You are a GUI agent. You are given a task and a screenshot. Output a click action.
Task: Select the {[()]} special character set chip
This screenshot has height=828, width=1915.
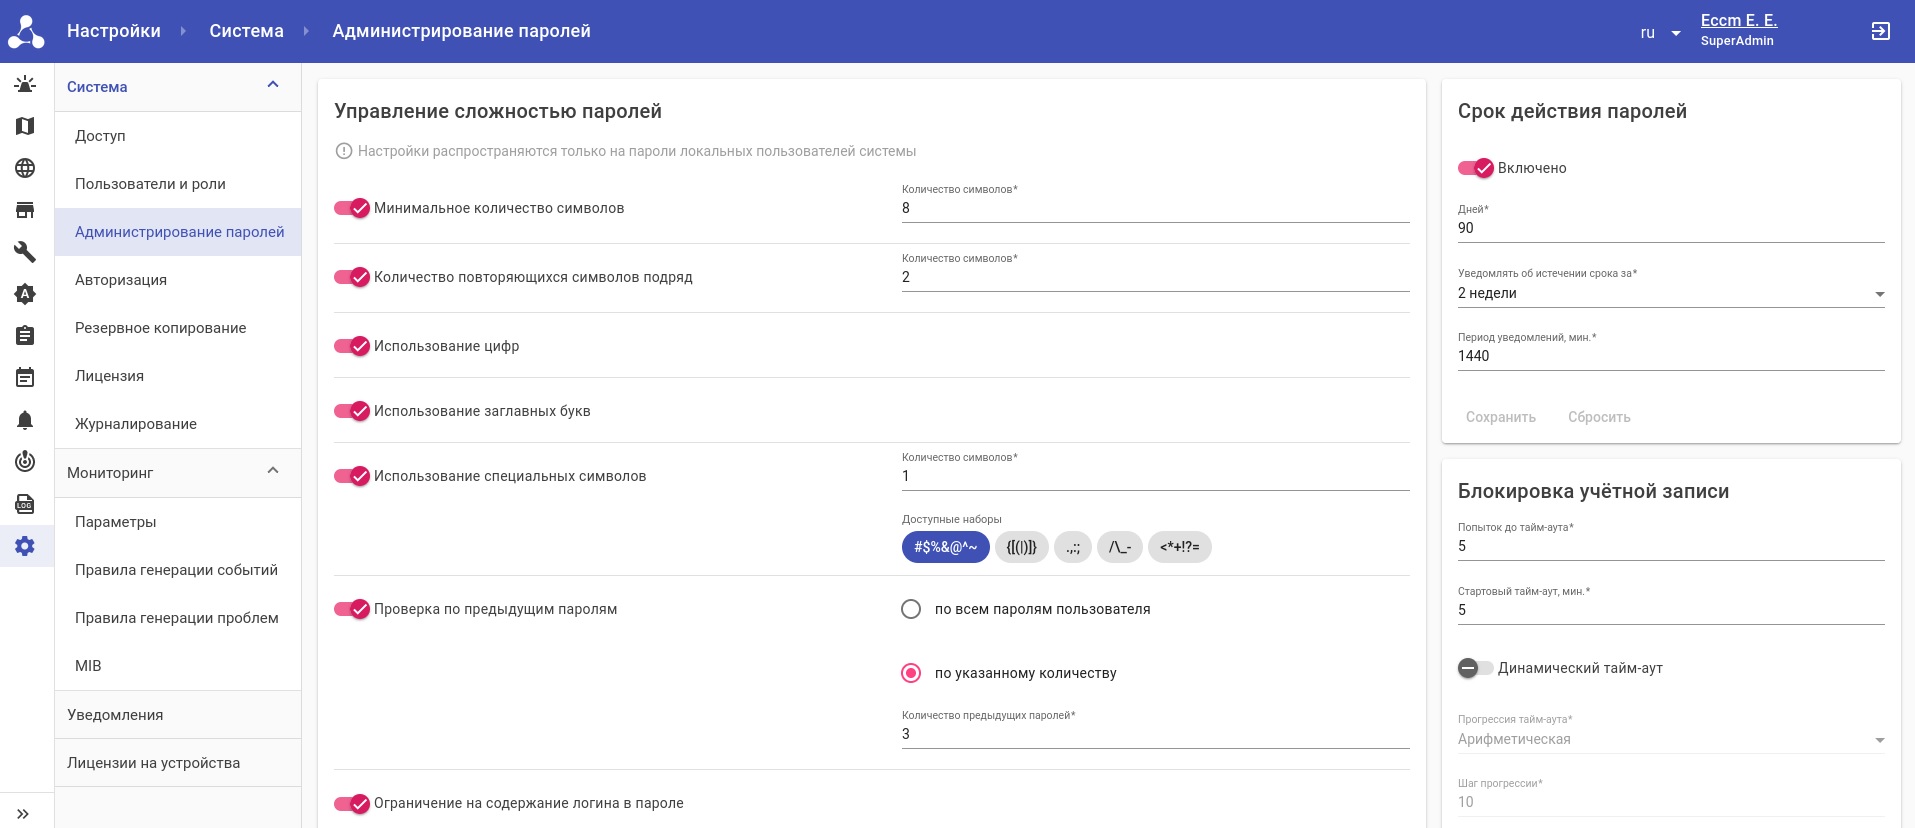coord(1021,547)
